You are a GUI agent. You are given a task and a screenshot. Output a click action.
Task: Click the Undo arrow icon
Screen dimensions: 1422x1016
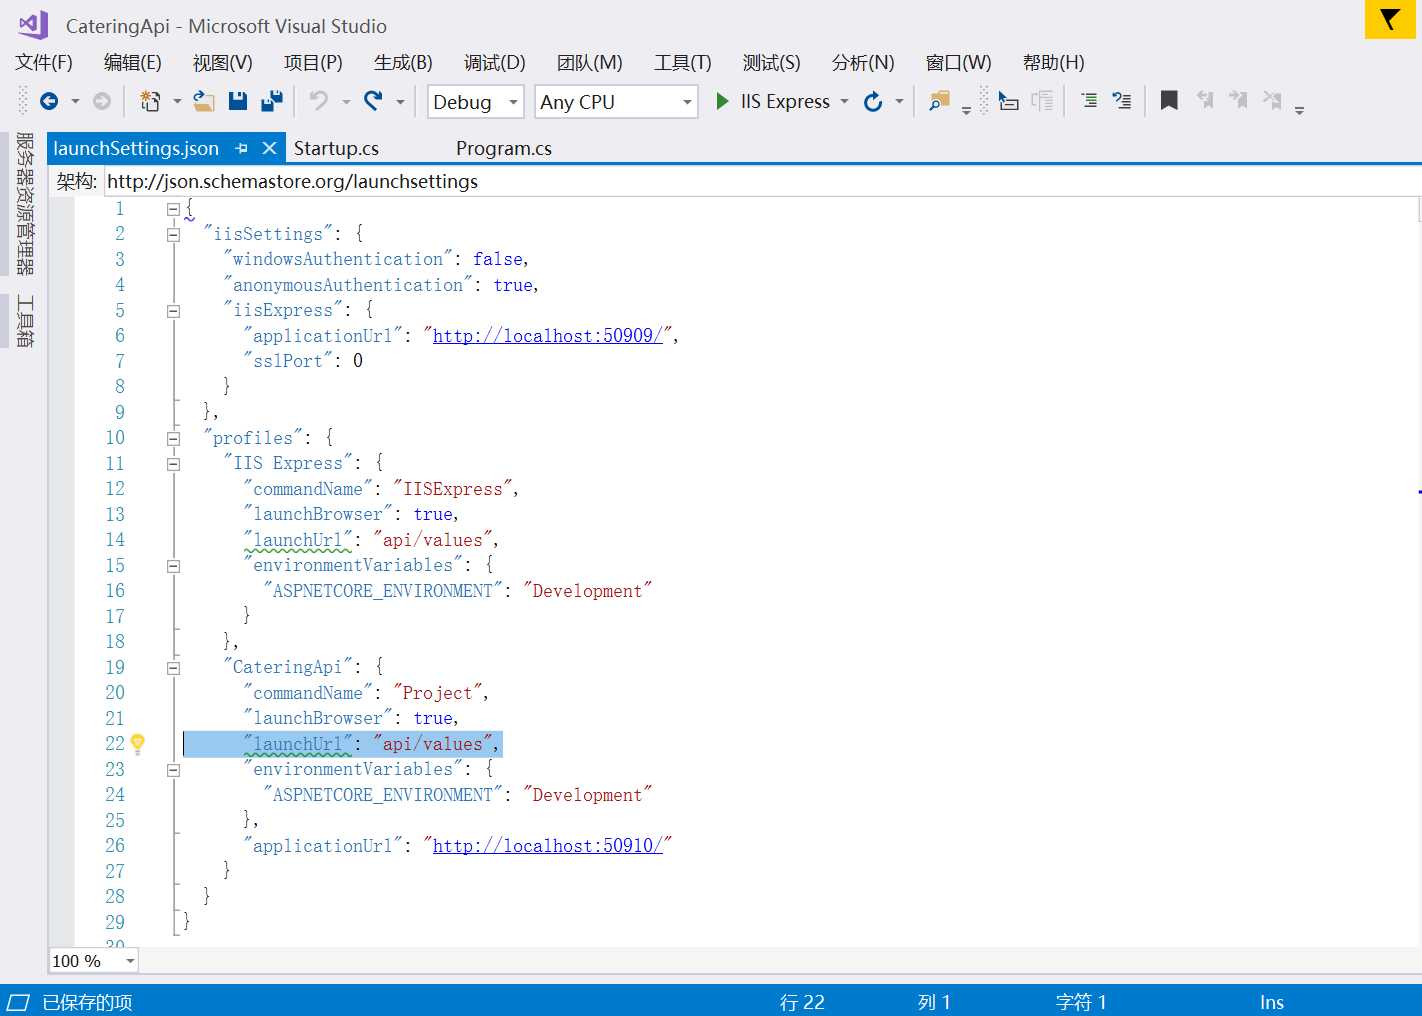319,101
